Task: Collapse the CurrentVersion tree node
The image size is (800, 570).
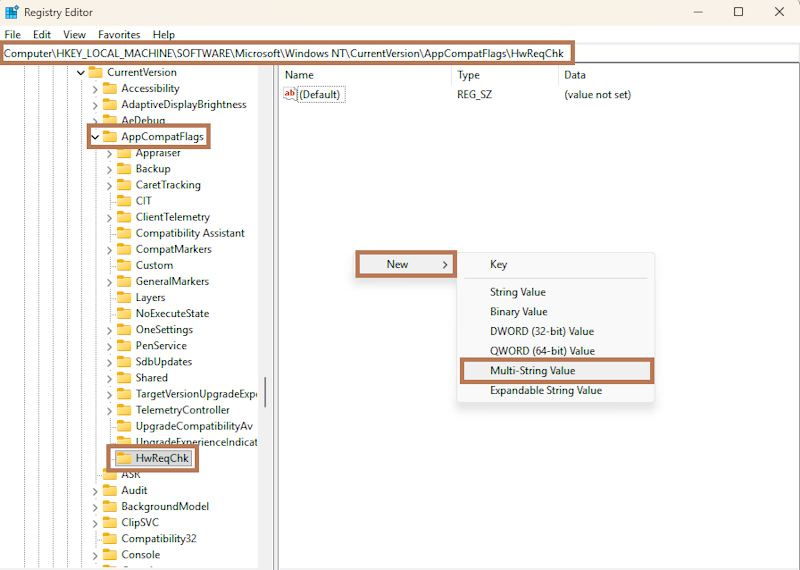Action: tap(82, 72)
